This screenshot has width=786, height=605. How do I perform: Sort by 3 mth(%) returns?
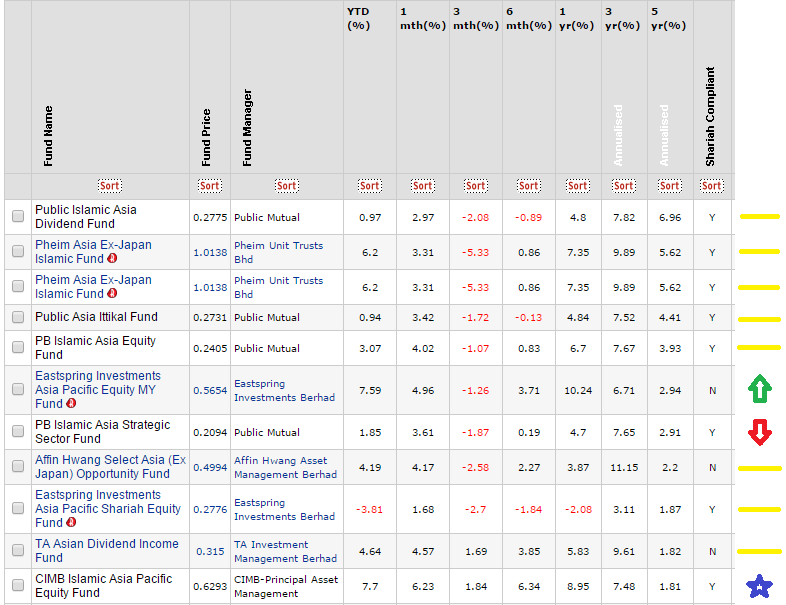(476, 186)
